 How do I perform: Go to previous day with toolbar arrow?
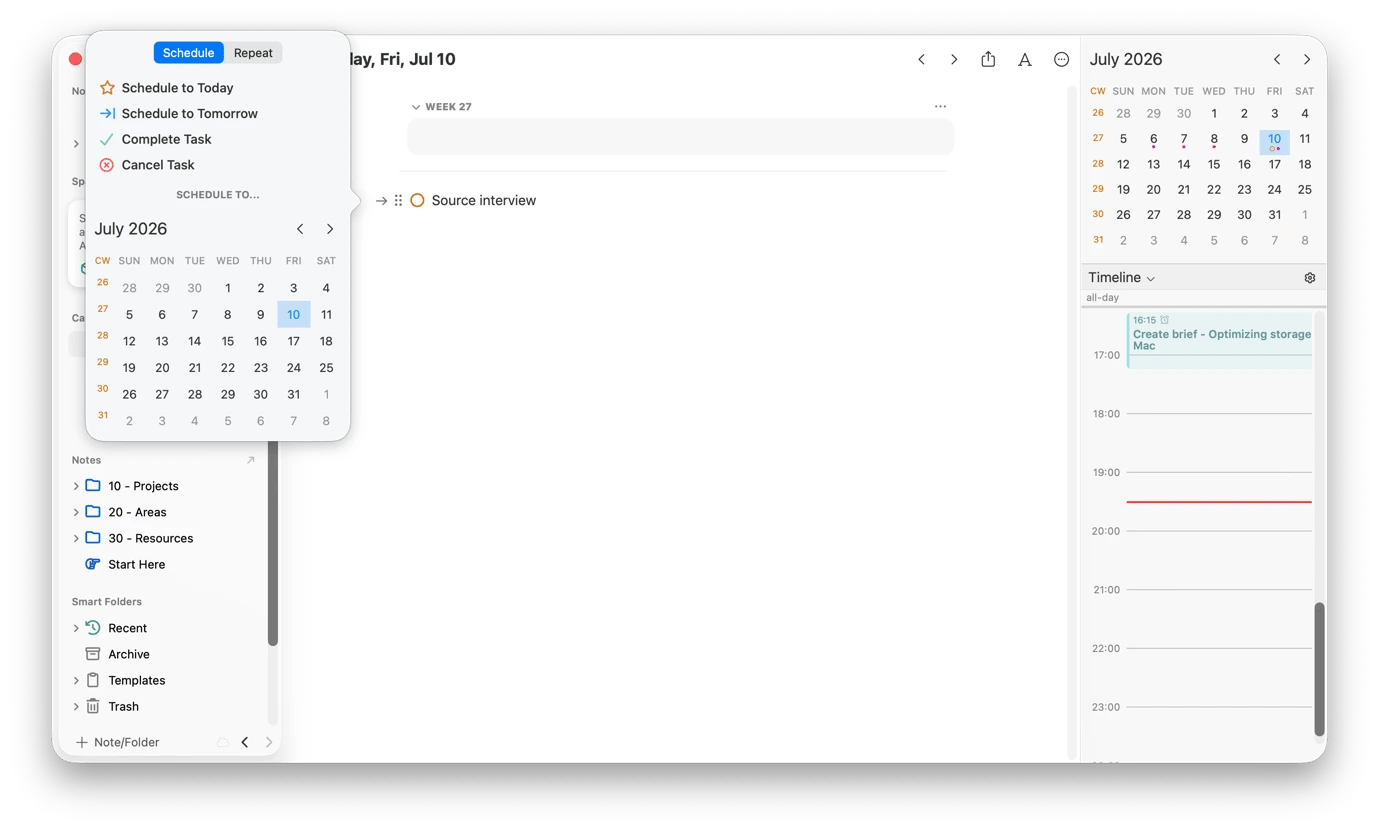921,59
